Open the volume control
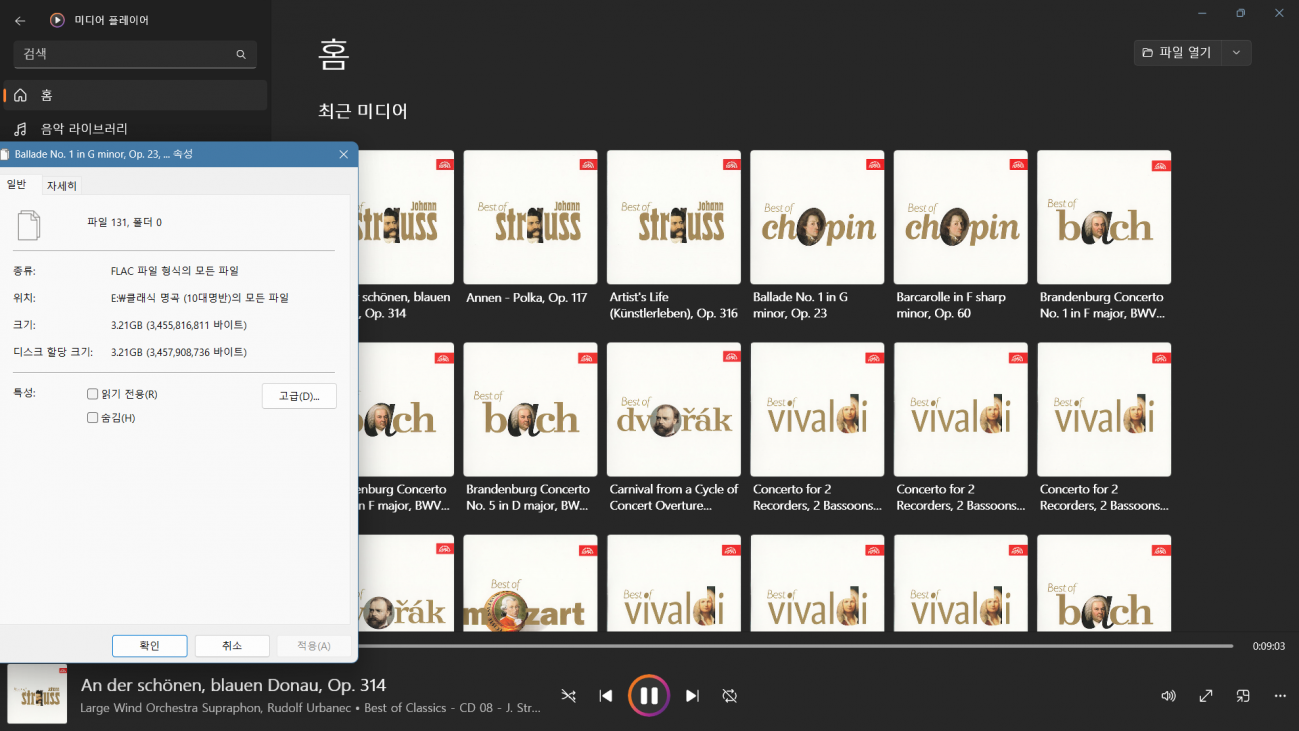This screenshot has height=731, width=1299. (x=1168, y=696)
